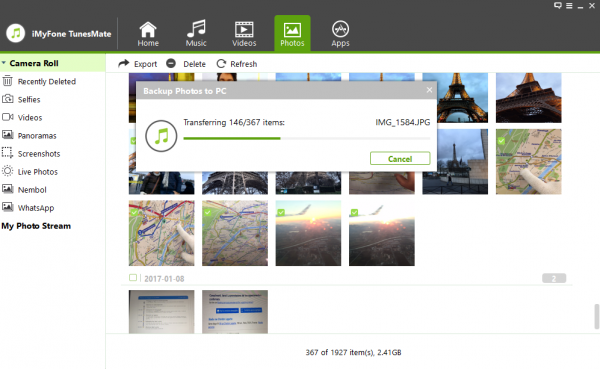Open the Home section

point(148,34)
